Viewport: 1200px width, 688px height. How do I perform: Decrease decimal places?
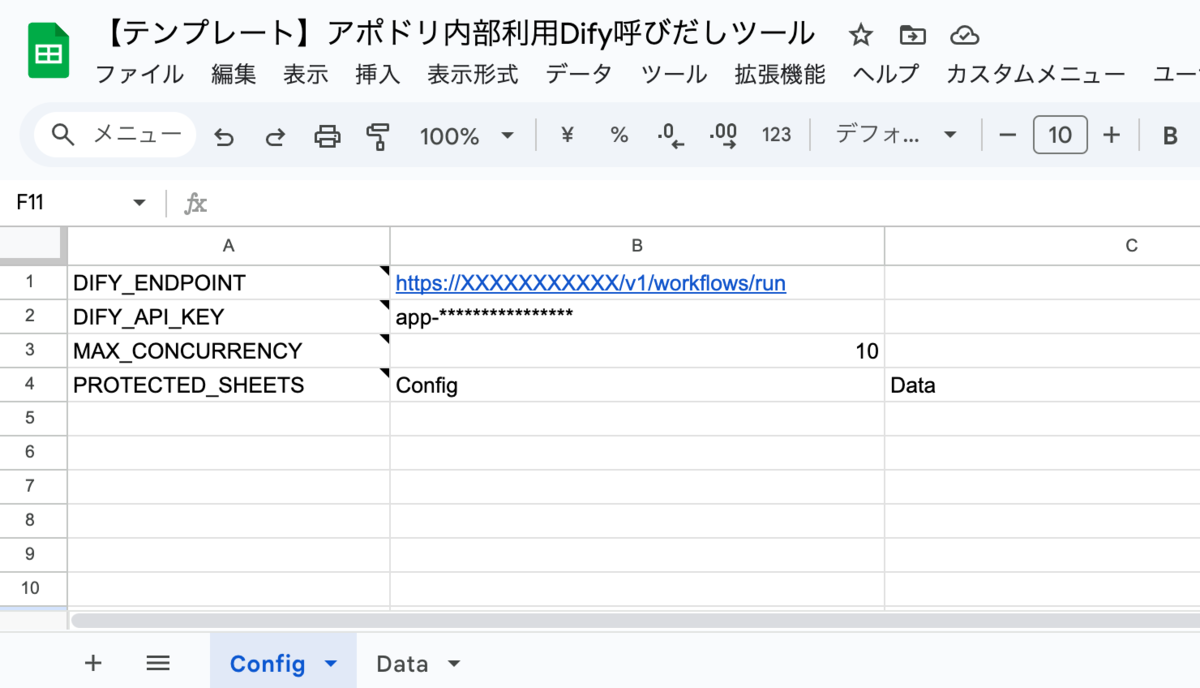click(670, 136)
